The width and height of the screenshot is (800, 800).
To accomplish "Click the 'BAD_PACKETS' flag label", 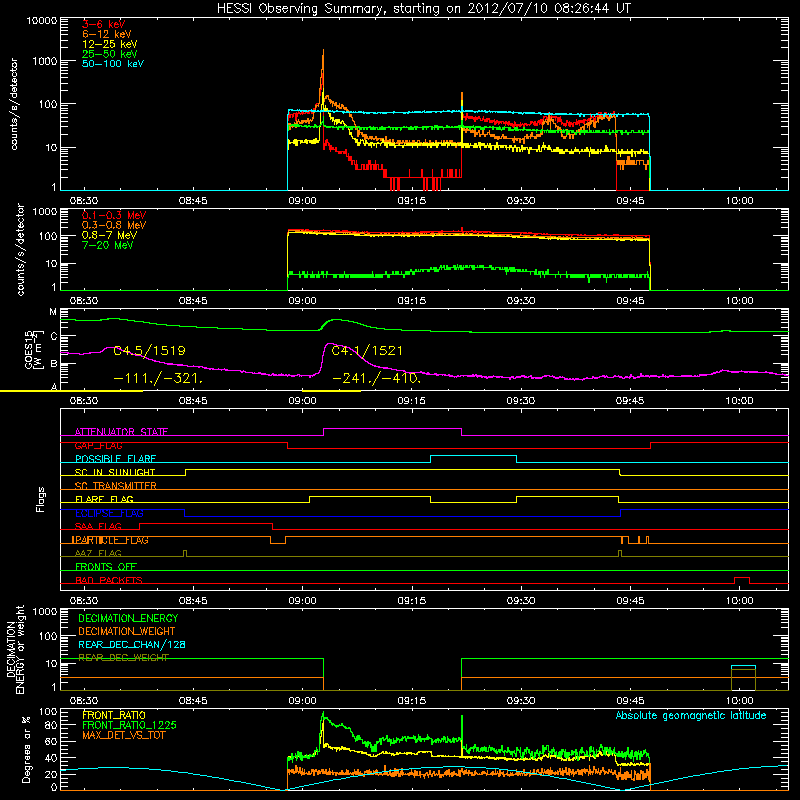I will [x=109, y=580].
